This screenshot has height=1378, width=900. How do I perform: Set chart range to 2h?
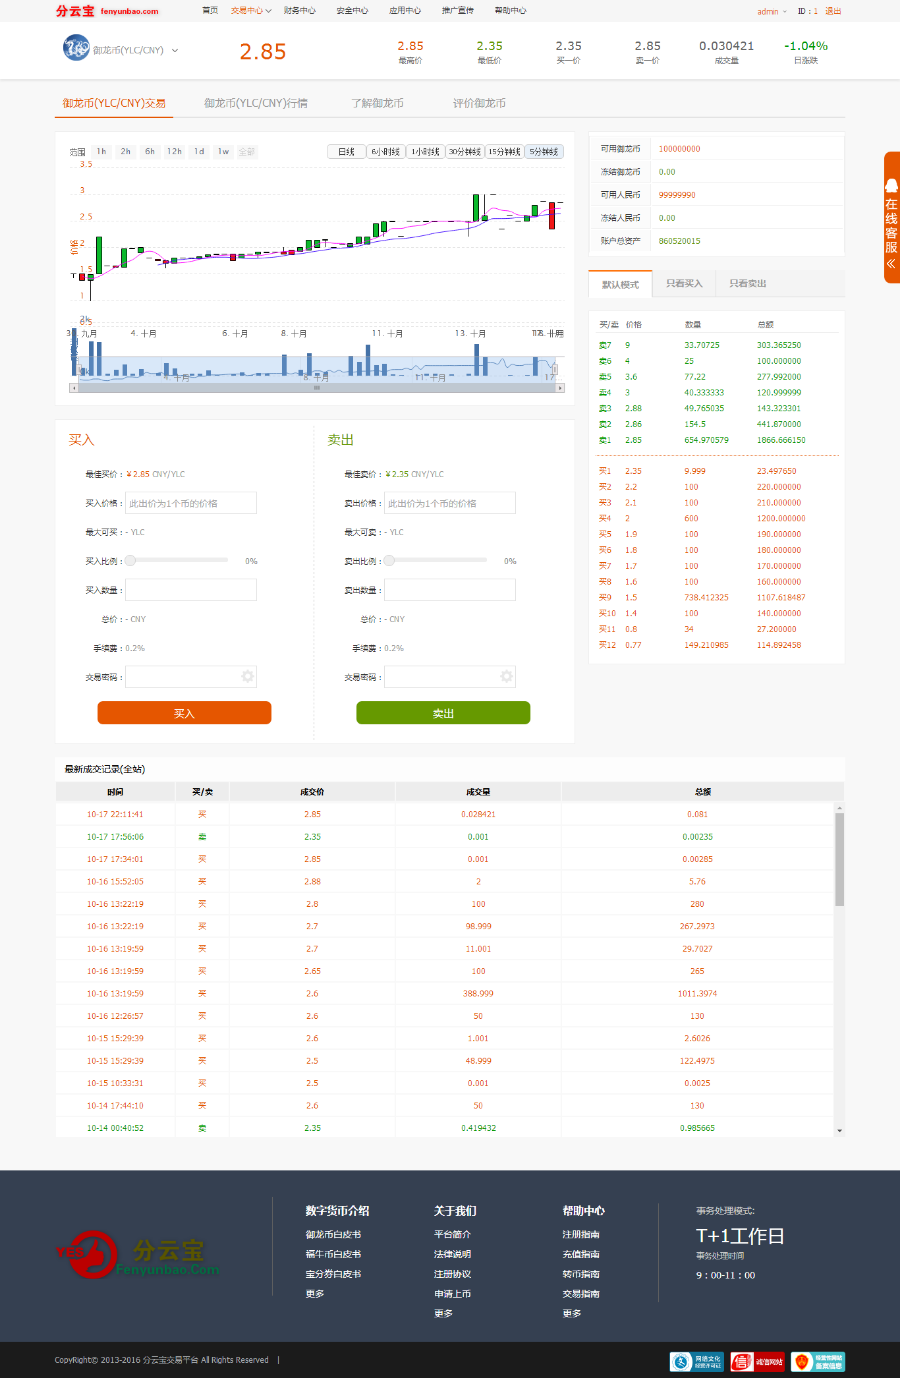[x=125, y=152]
